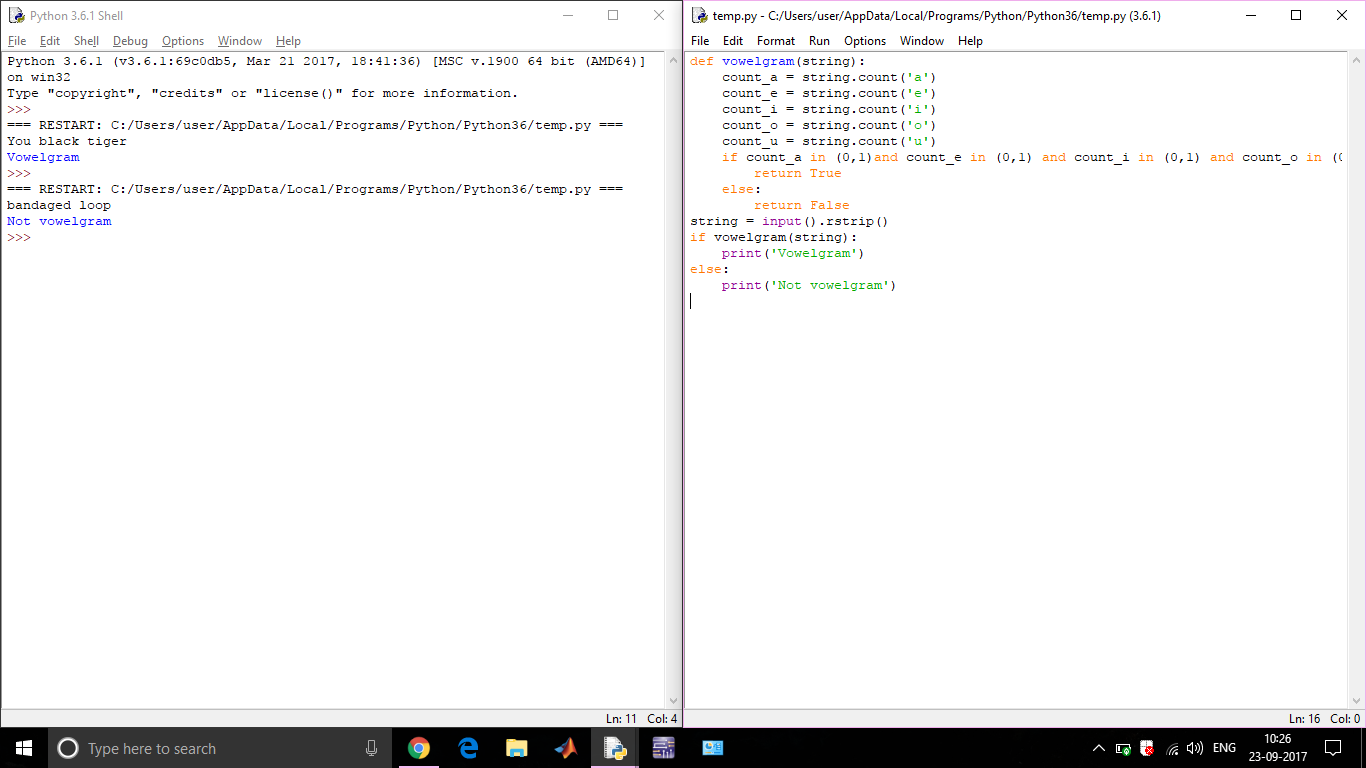This screenshot has width=1366, height=768.
Task: Maximize the temp.py editor window
Action: [x=1296, y=16]
